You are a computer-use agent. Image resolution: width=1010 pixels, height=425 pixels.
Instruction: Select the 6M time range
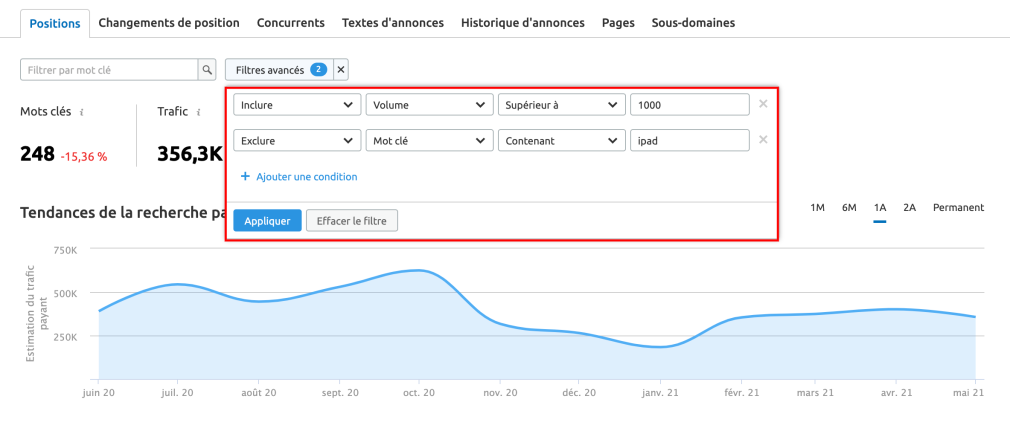pos(849,208)
